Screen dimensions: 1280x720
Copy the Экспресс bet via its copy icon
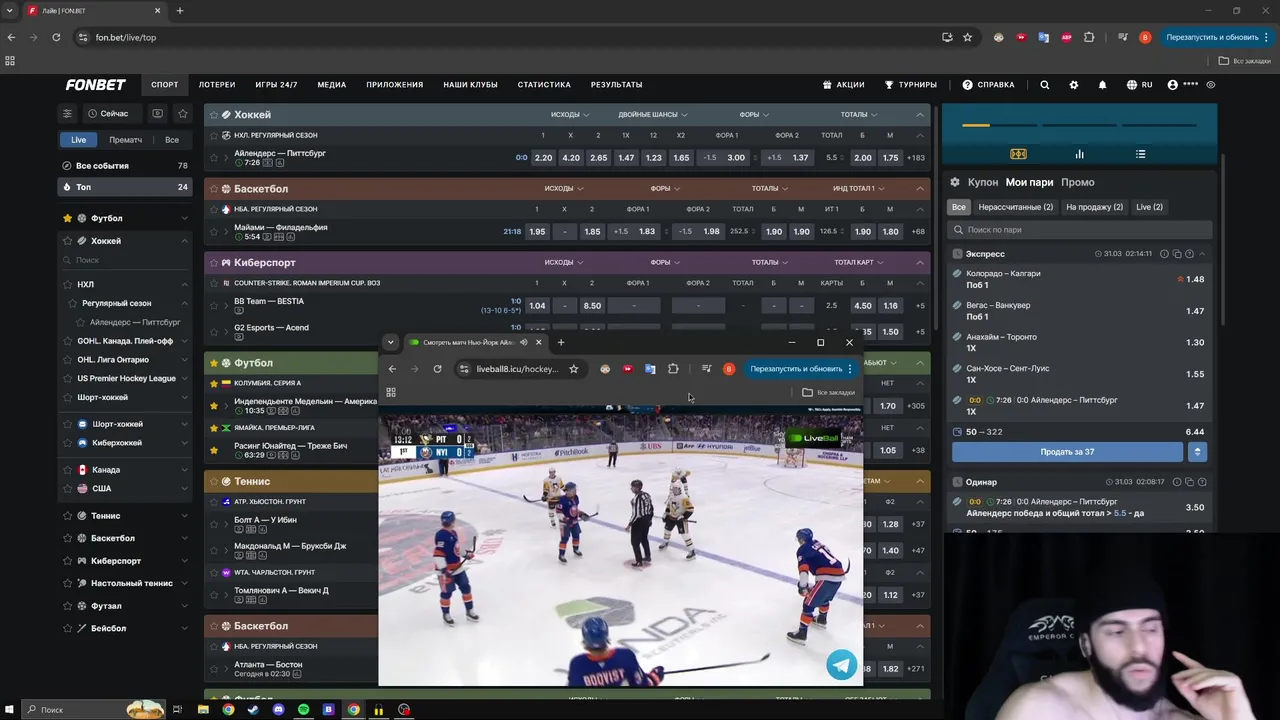(1177, 254)
